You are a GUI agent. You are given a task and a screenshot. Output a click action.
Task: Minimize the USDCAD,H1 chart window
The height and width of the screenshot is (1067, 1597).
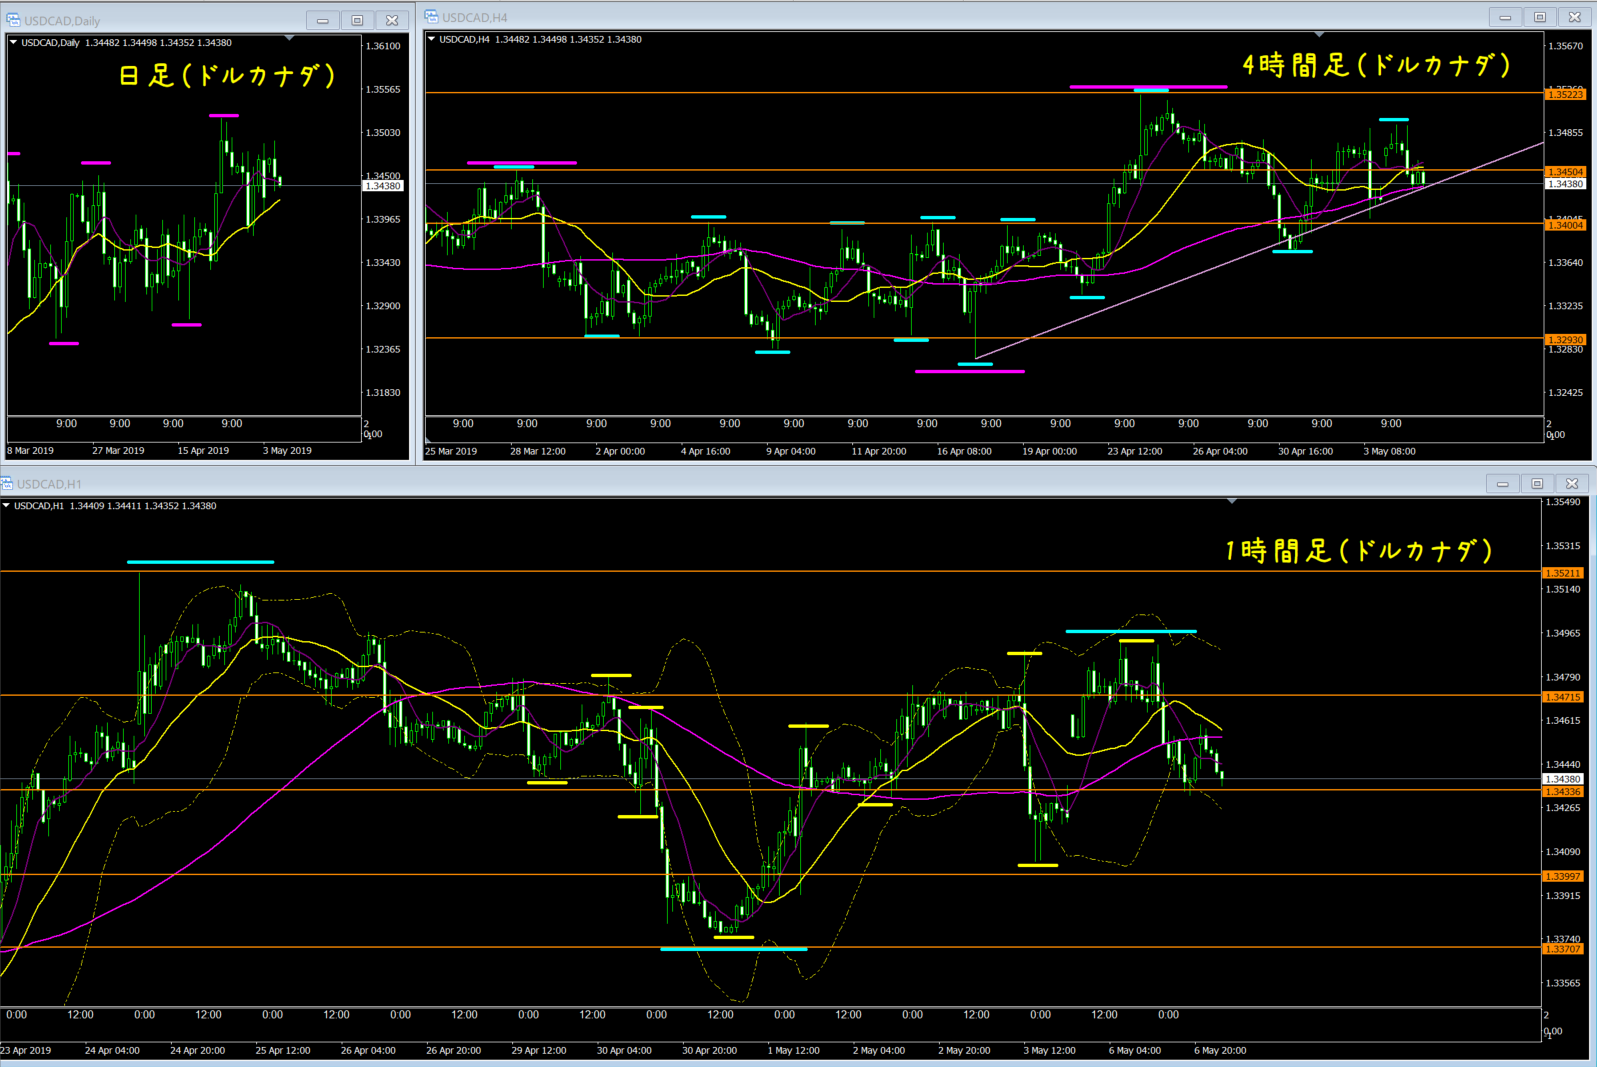tap(1502, 484)
